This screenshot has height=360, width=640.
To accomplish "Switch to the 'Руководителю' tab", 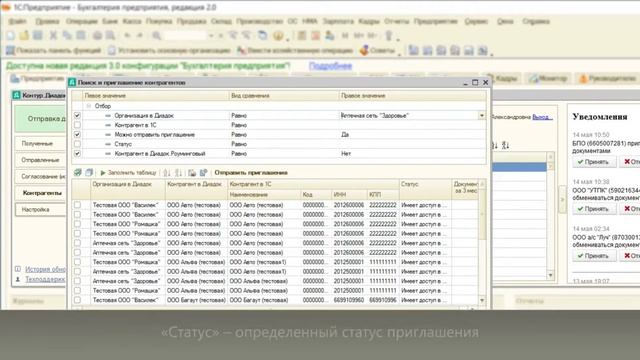I will click(607, 78).
